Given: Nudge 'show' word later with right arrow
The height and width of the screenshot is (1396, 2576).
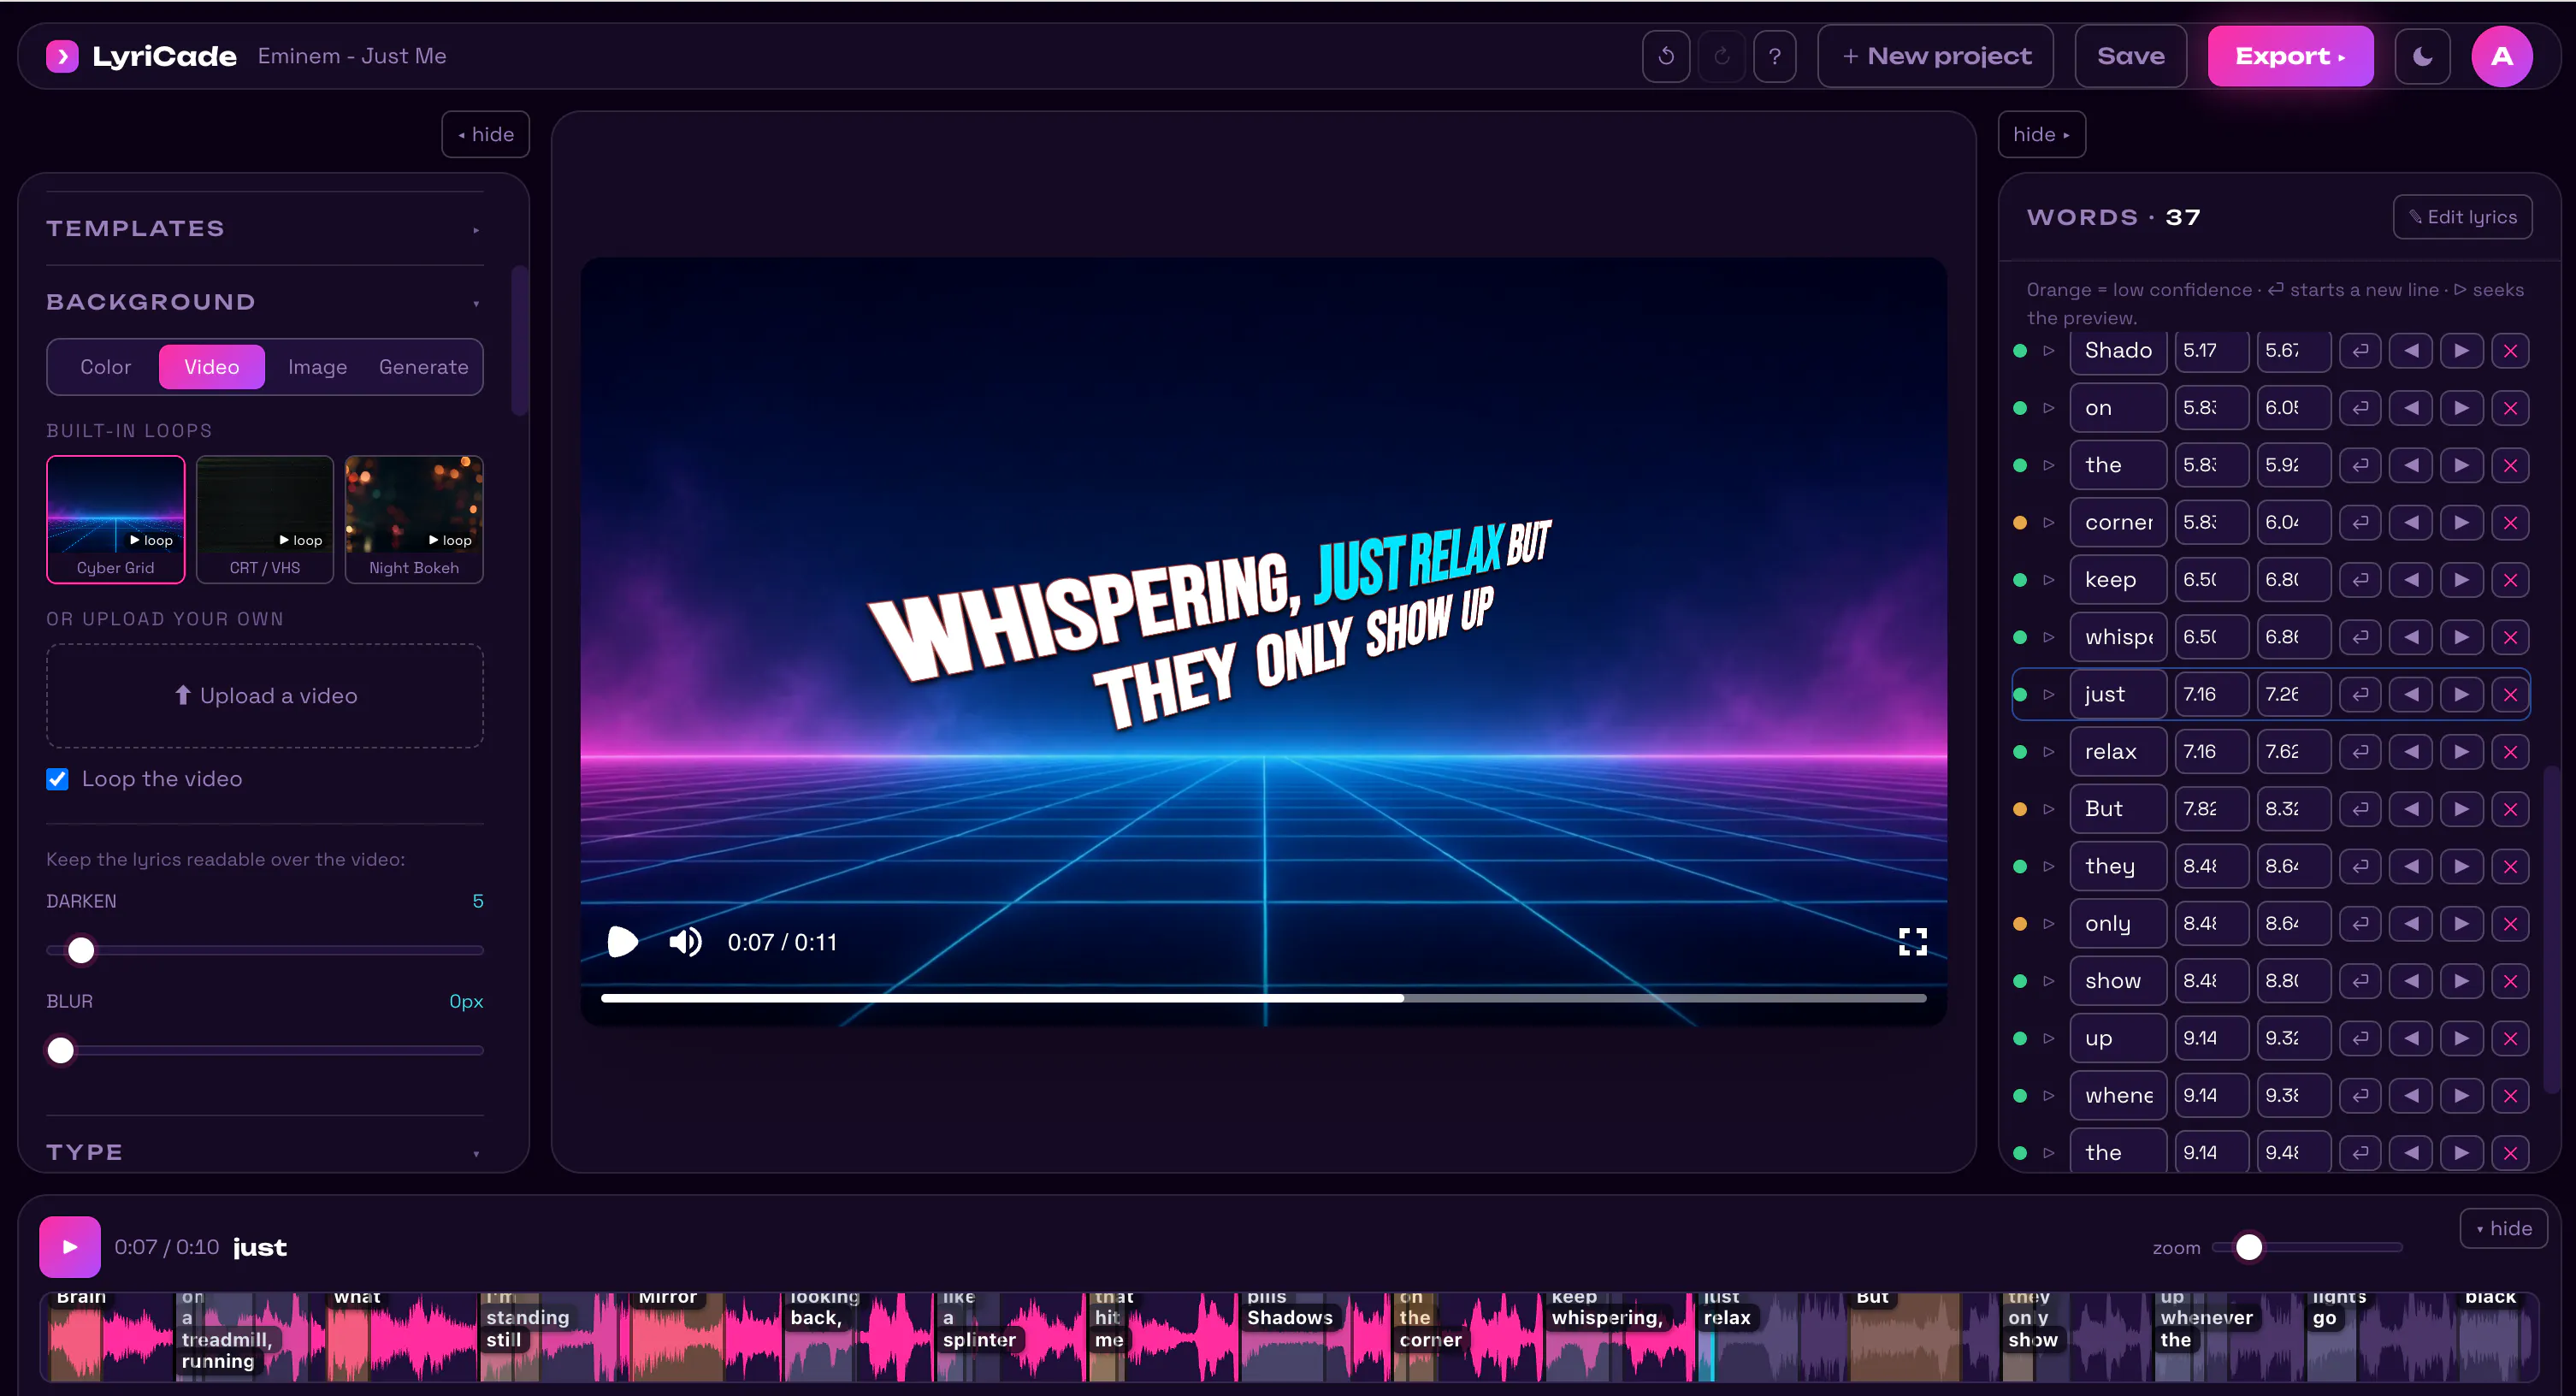Looking at the screenshot, I should (2461, 980).
